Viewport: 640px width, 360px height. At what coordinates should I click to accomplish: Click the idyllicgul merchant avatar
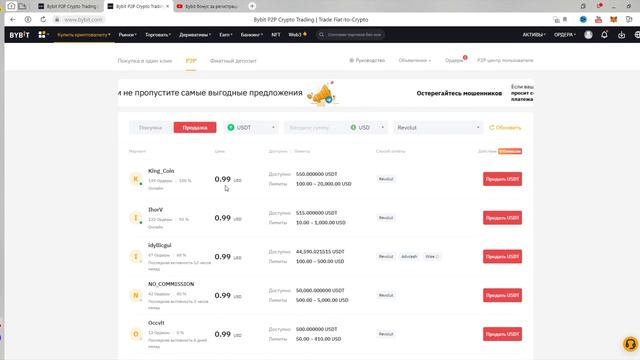pos(136,256)
